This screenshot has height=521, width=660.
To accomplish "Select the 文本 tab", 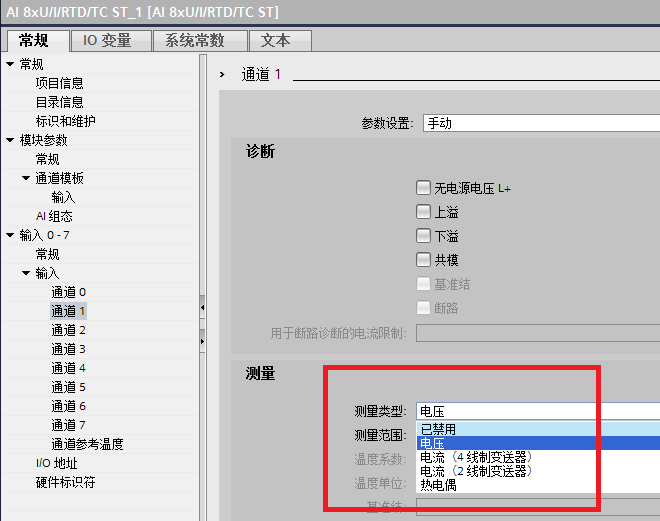I will [x=275, y=40].
